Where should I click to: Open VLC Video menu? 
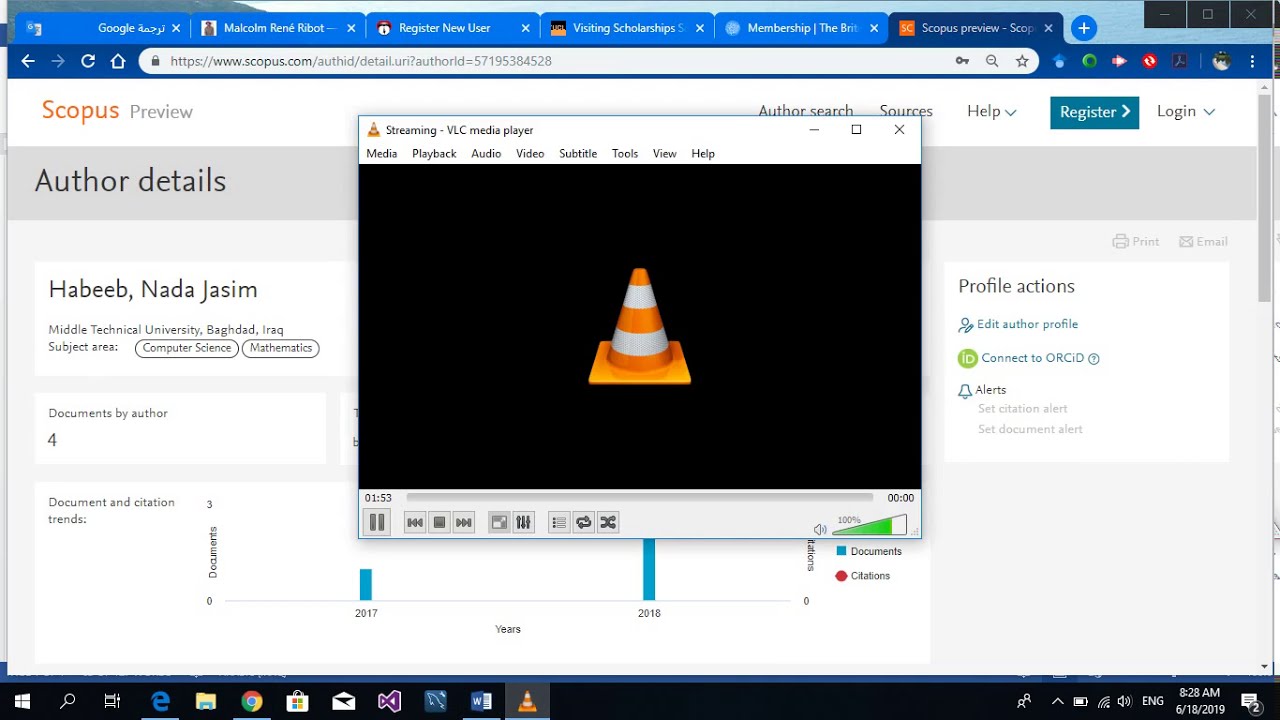pos(530,153)
